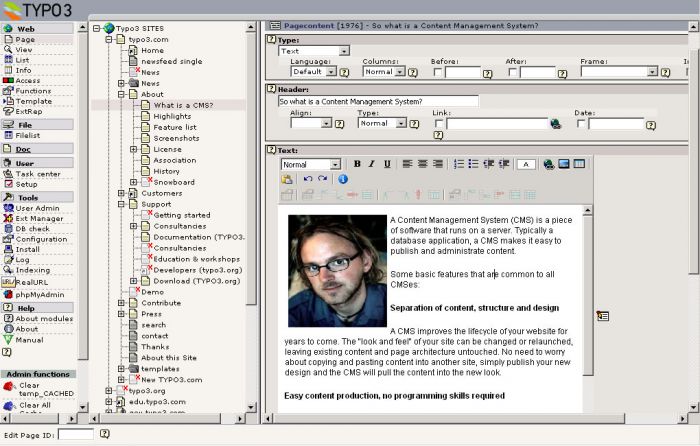The image size is (700, 446).
Task: Click the paste clipboard icon in the editor
Action: (x=287, y=179)
